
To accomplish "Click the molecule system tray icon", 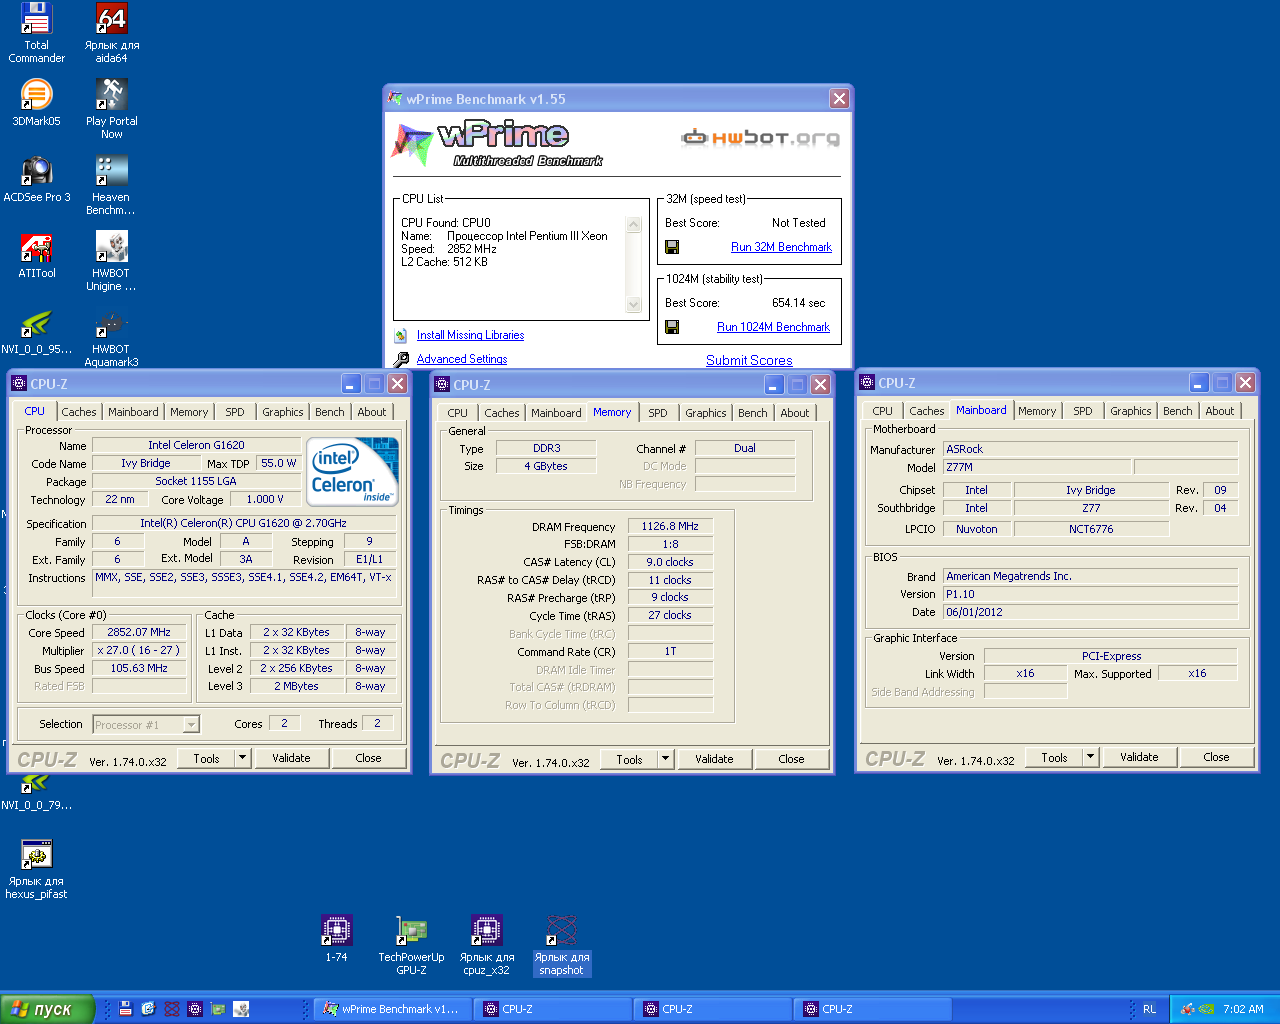I will [x=1188, y=1009].
